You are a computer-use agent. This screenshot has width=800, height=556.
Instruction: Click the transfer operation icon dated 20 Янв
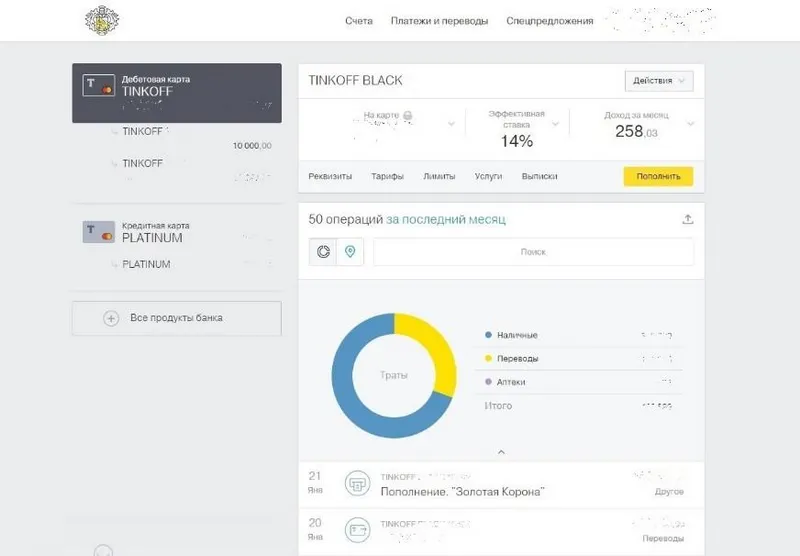[x=356, y=531]
